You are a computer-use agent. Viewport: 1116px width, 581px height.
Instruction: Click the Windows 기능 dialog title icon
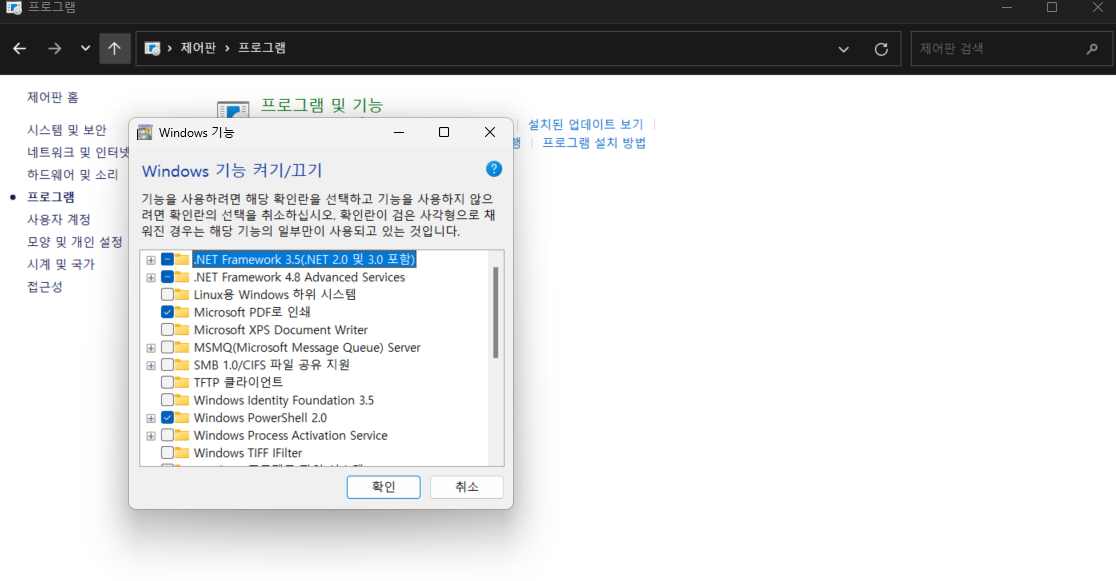point(144,132)
